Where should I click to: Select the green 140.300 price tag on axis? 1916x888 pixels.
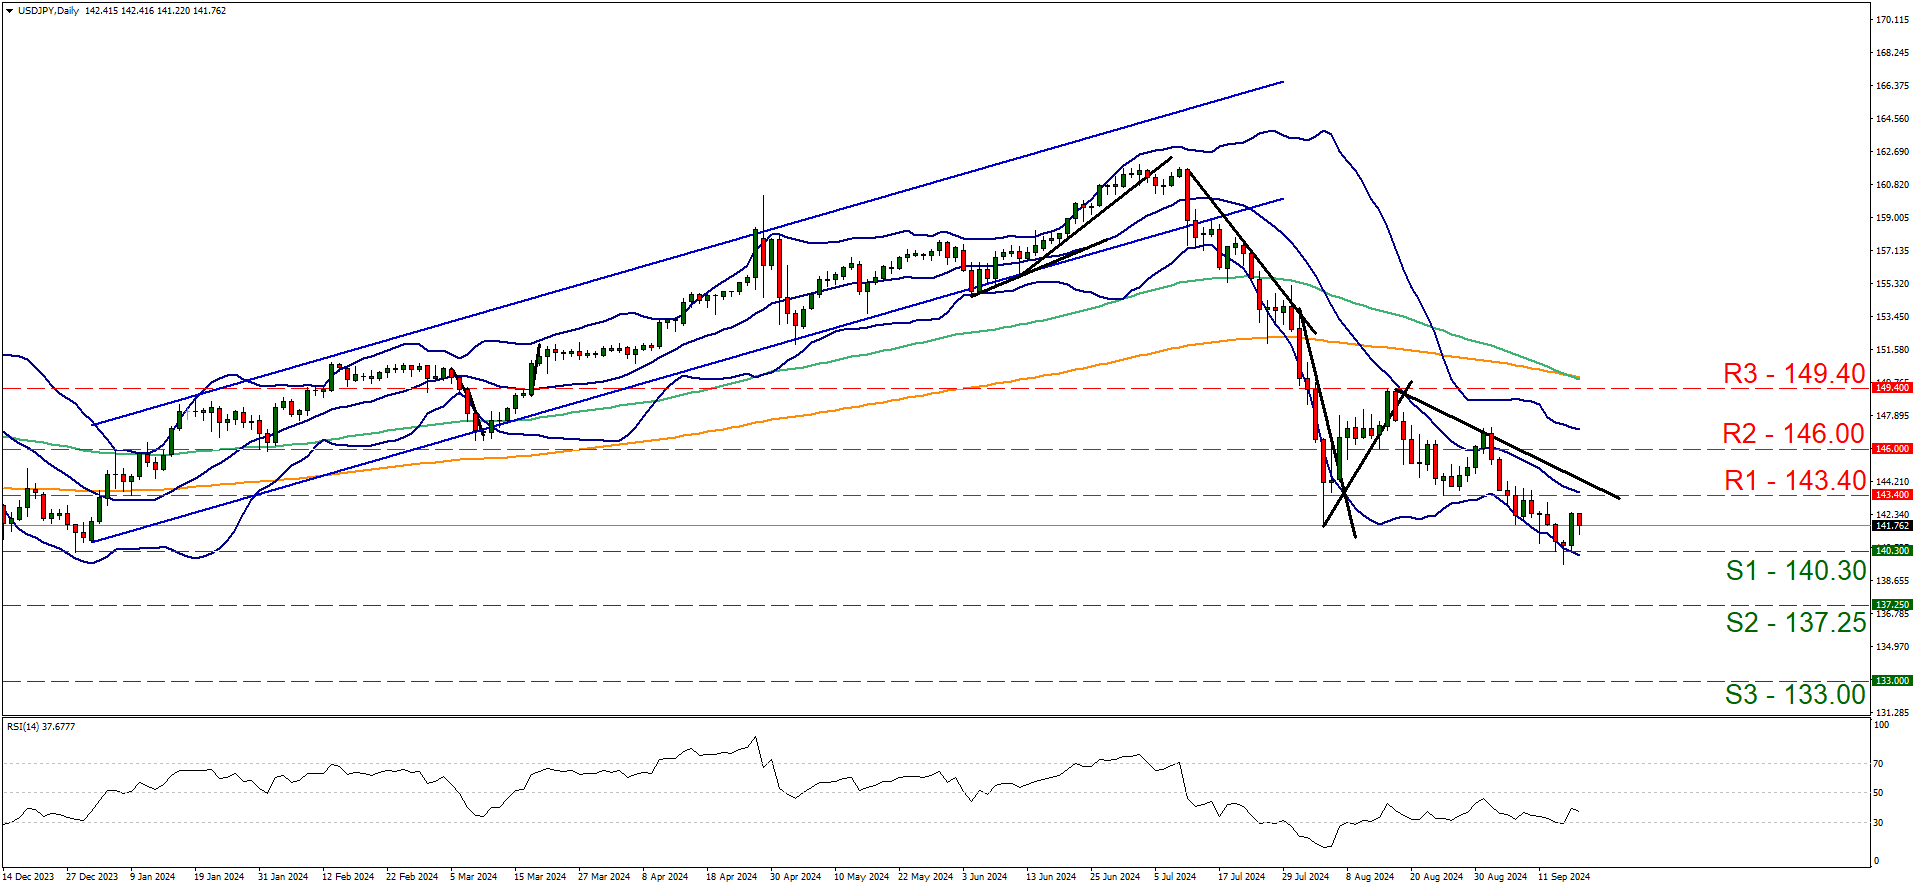pyautogui.click(x=1892, y=551)
